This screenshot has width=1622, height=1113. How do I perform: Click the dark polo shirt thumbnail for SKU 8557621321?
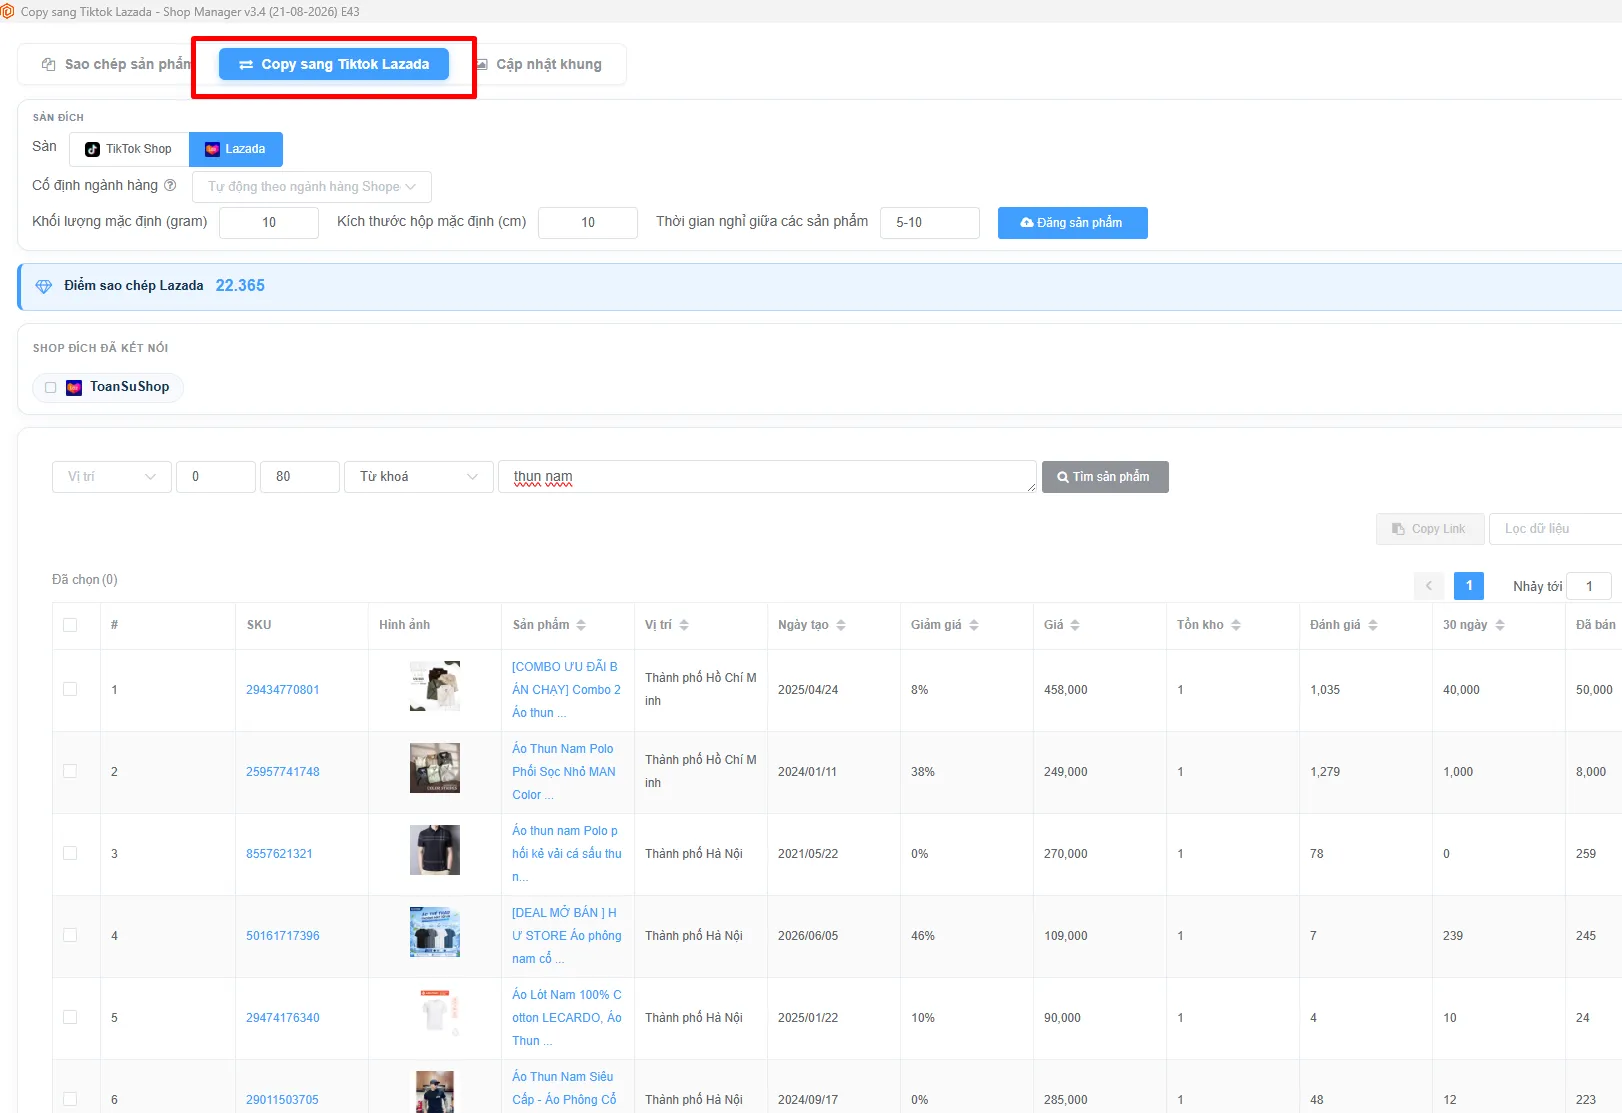[x=435, y=850]
